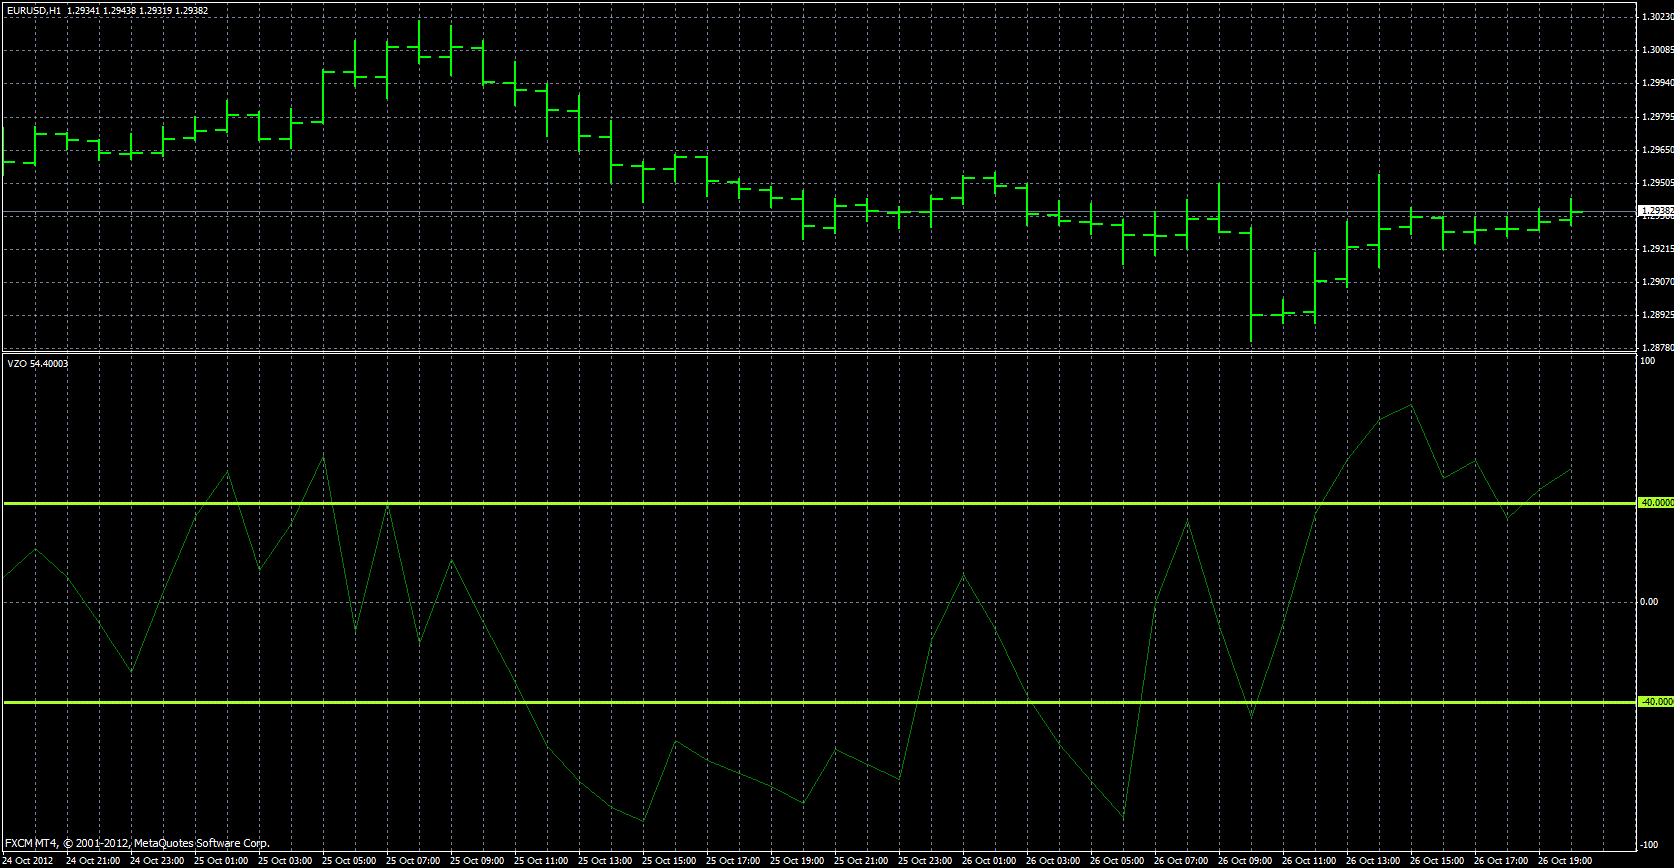
Task: Click the 24 Oct 21:00 time label
Action: tap(93, 861)
